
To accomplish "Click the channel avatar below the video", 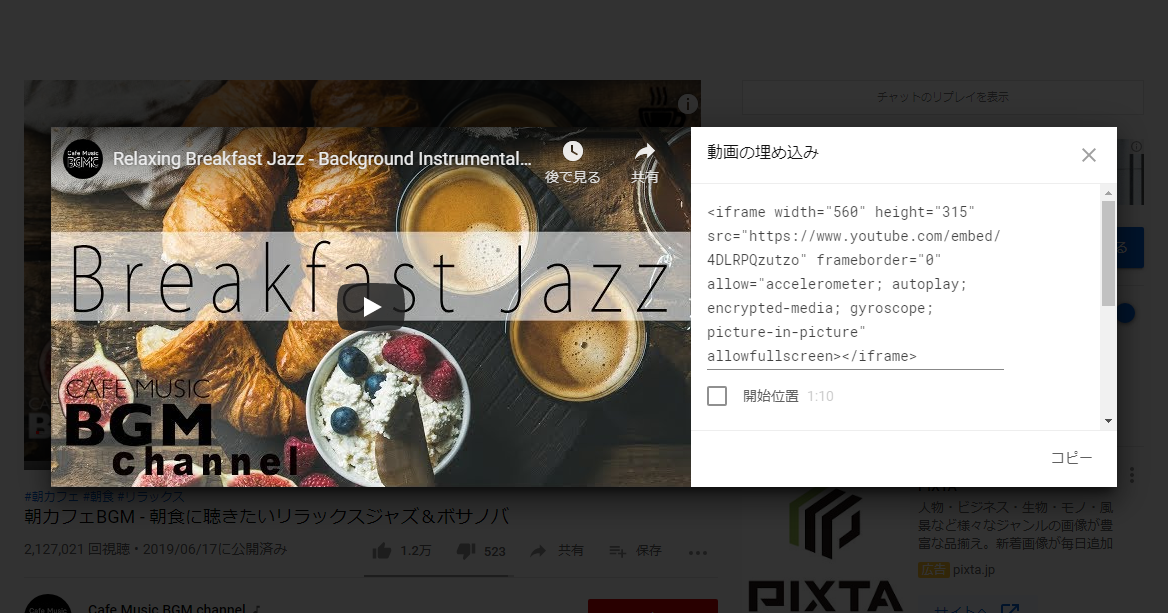I will click(48, 604).
